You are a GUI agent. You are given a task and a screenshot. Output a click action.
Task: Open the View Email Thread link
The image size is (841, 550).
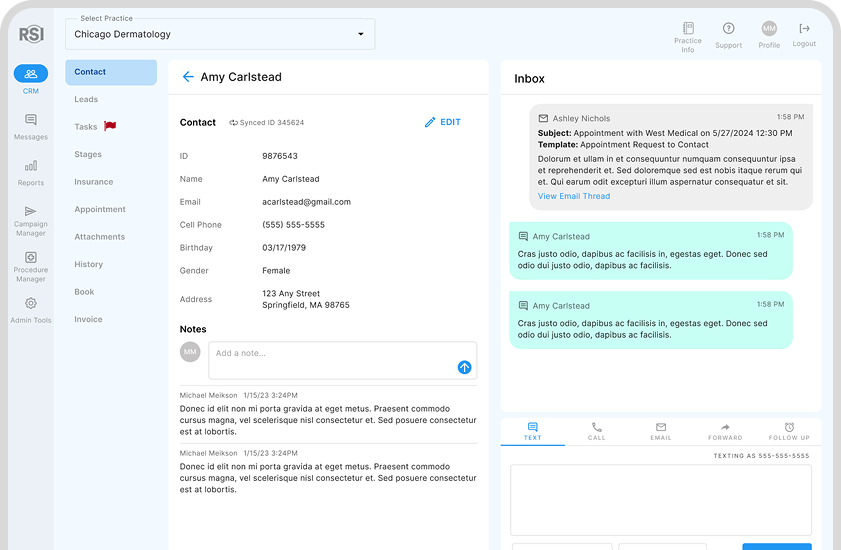[573, 196]
